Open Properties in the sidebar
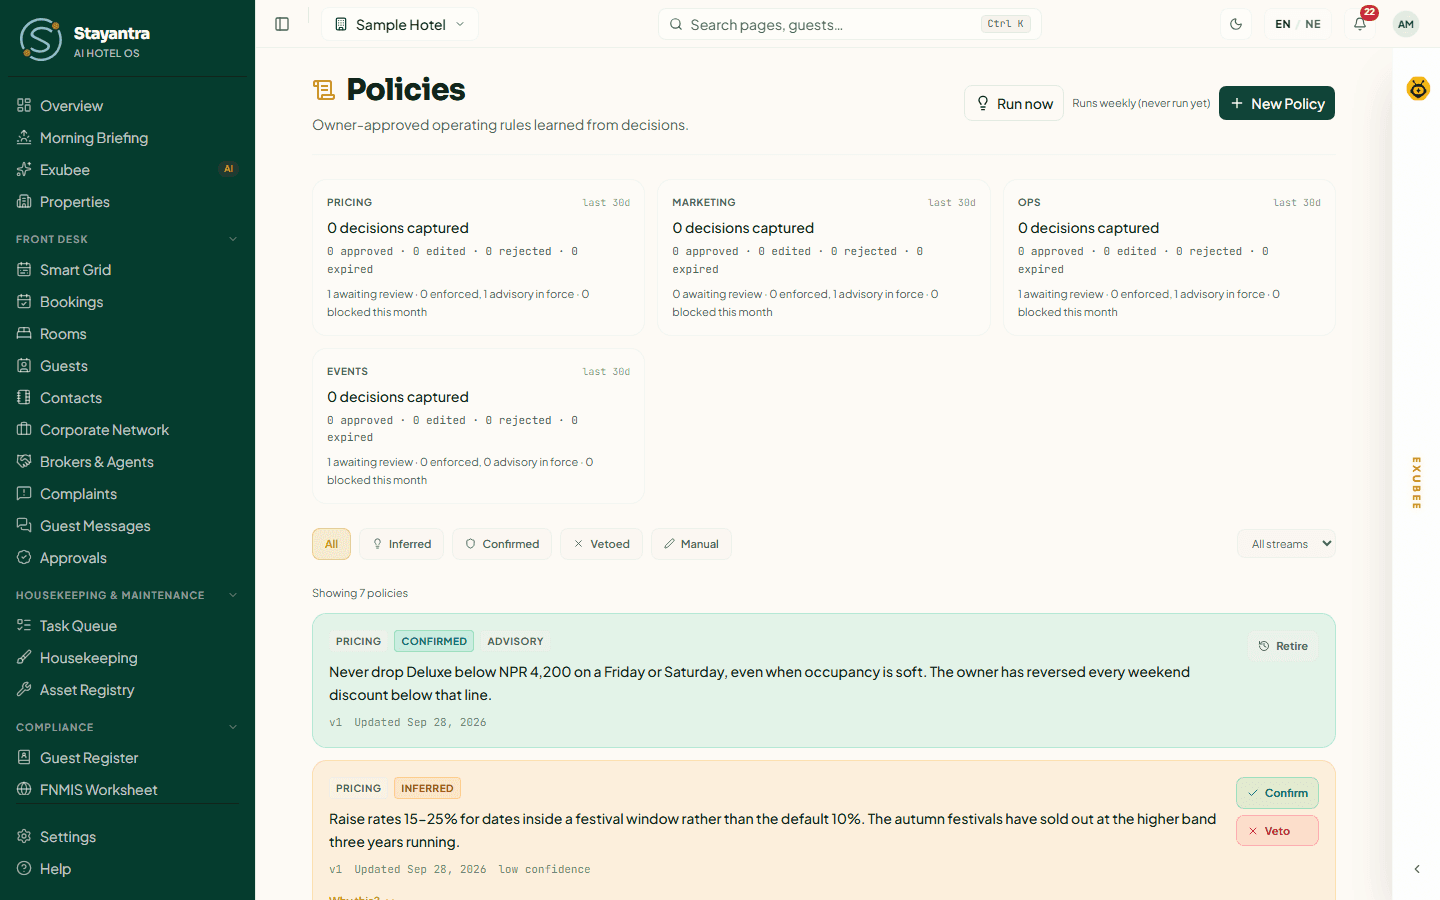 (127, 202)
